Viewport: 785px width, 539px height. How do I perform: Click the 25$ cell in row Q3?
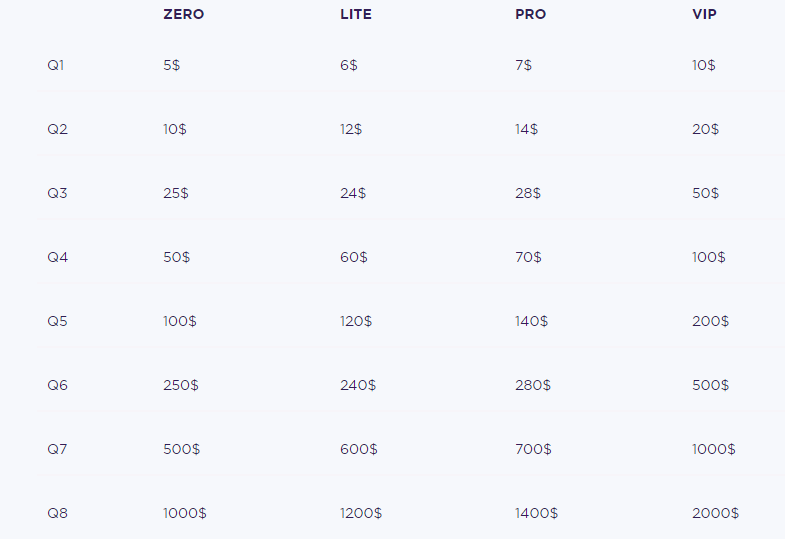[176, 193]
